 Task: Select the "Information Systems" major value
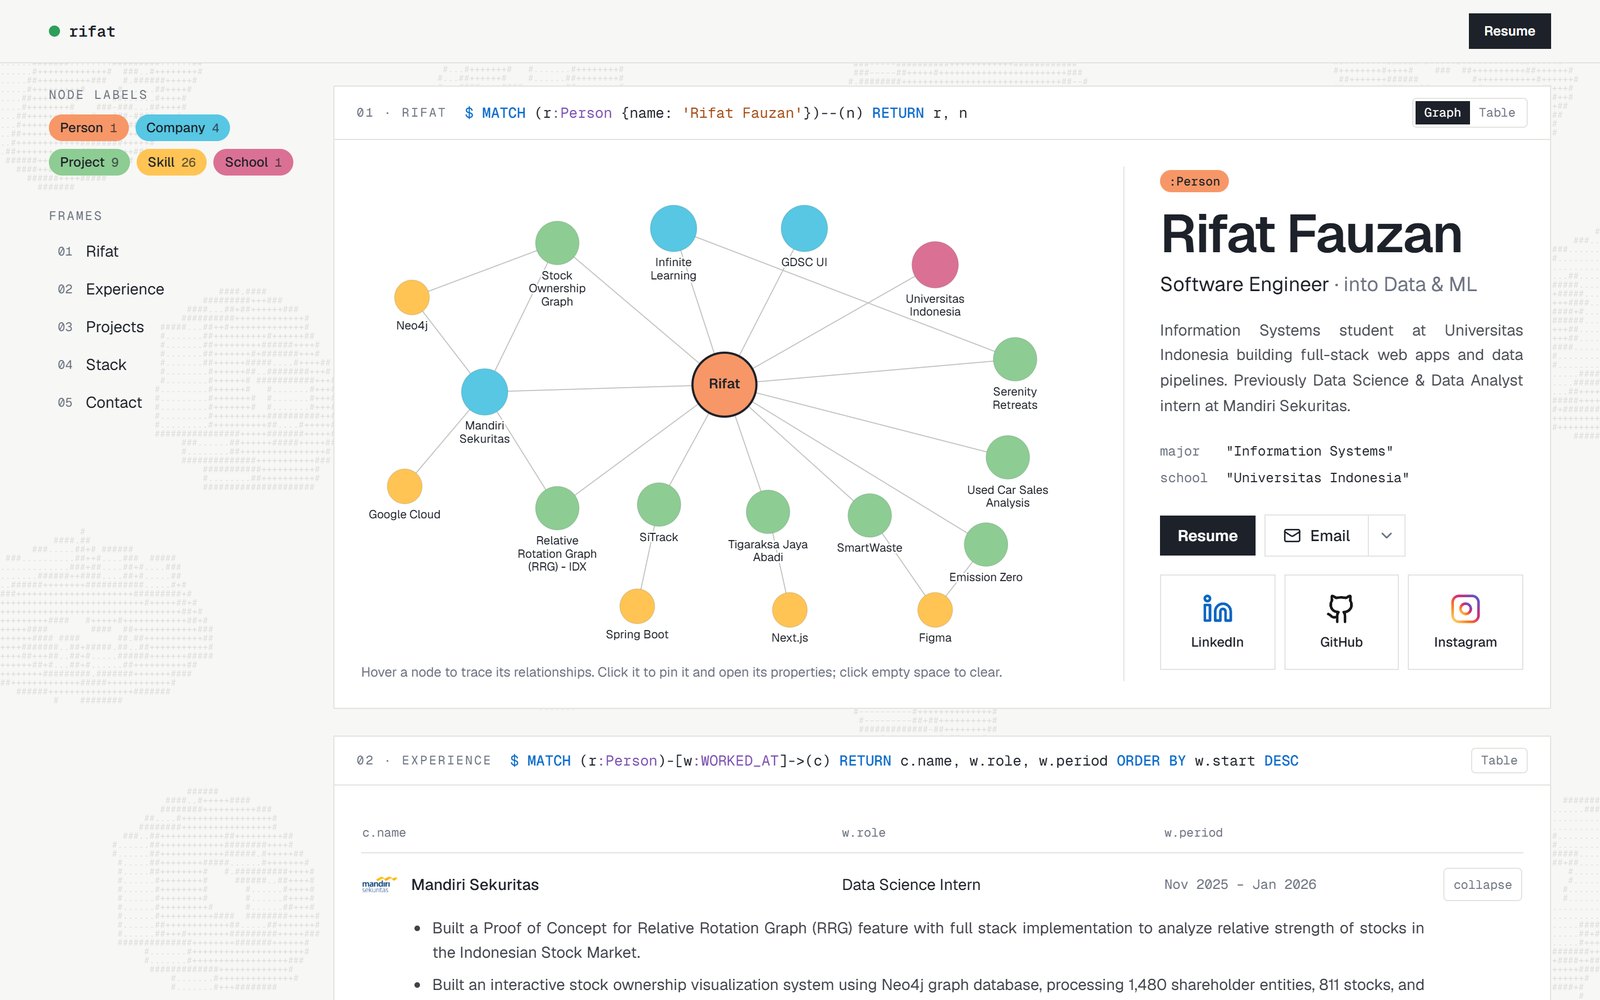tap(1310, 452)
